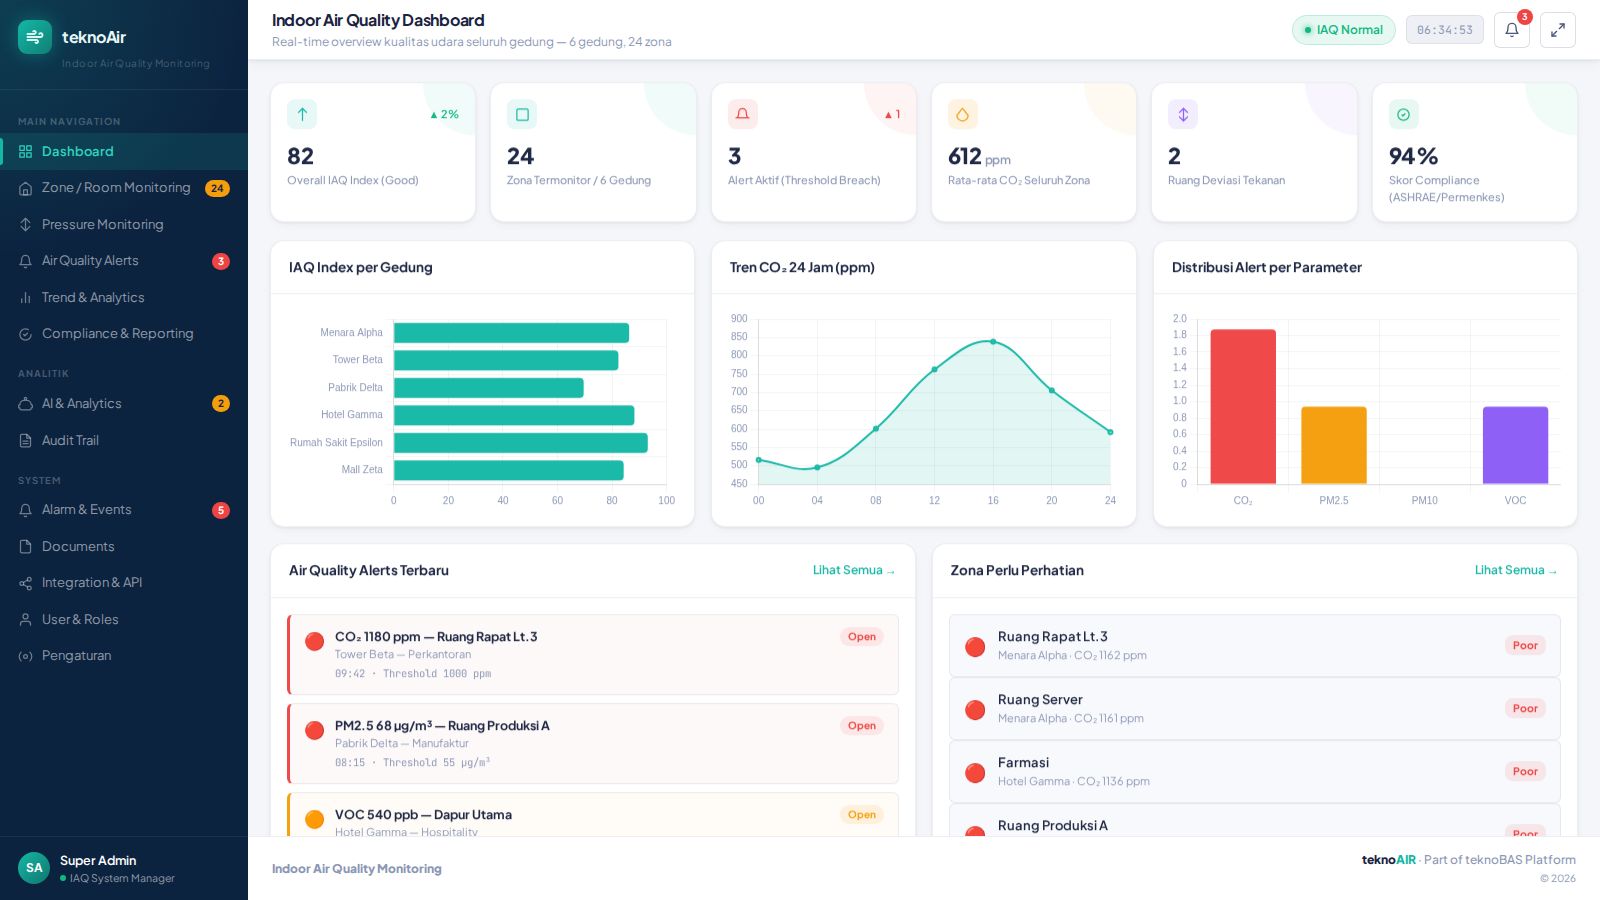Click the IAQ Normal status pill
The image size is (1600, 900).
(1344, 30)
